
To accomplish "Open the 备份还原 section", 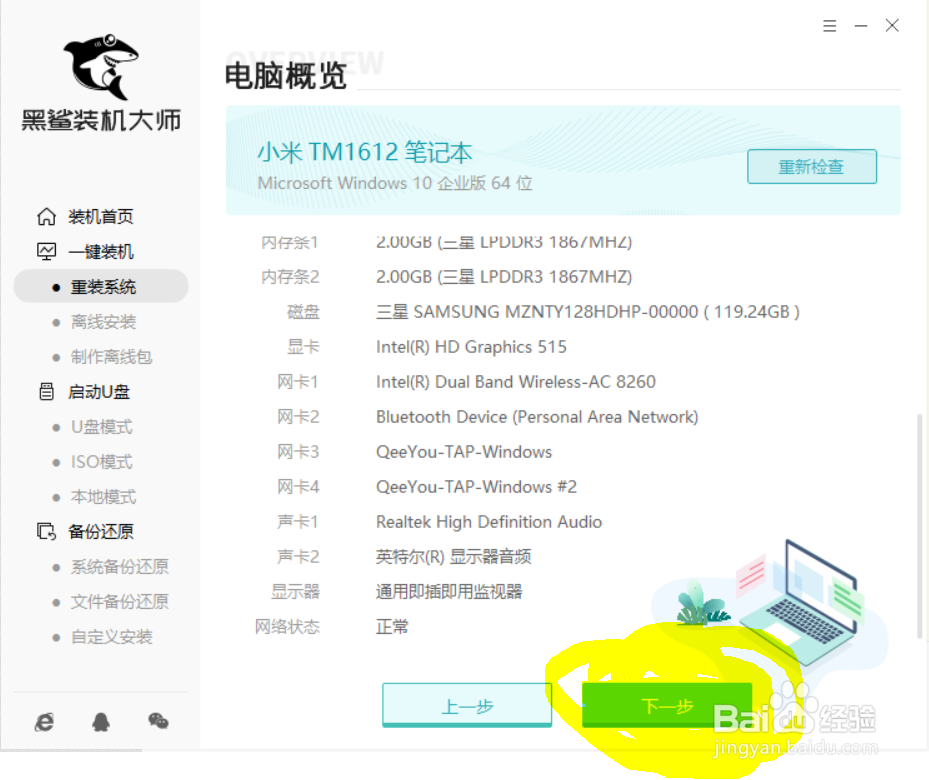I will (101, 531).
